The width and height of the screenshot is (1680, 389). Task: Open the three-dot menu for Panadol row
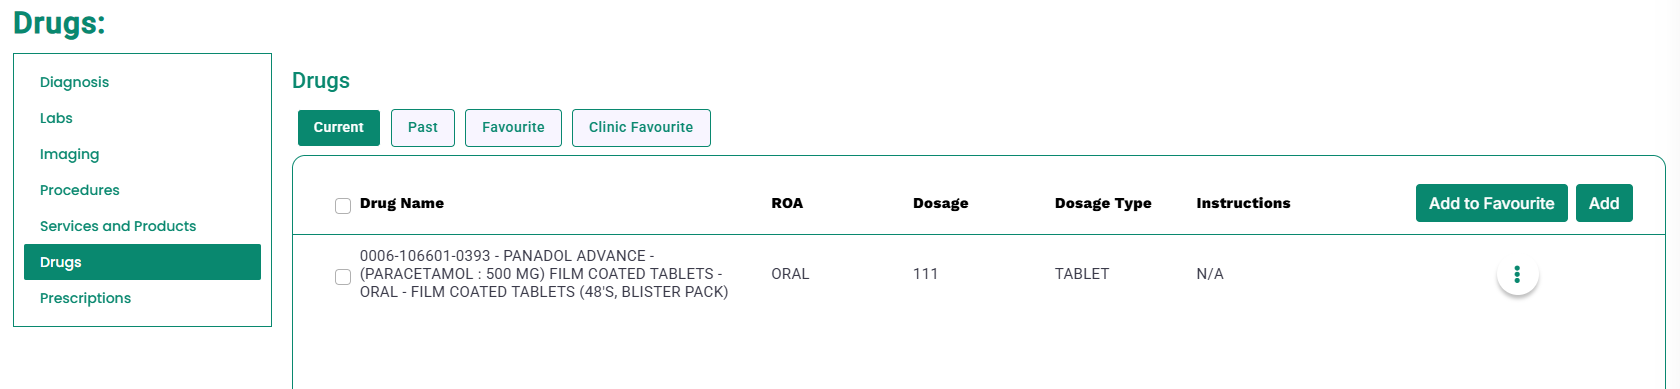pos(1517,274)
